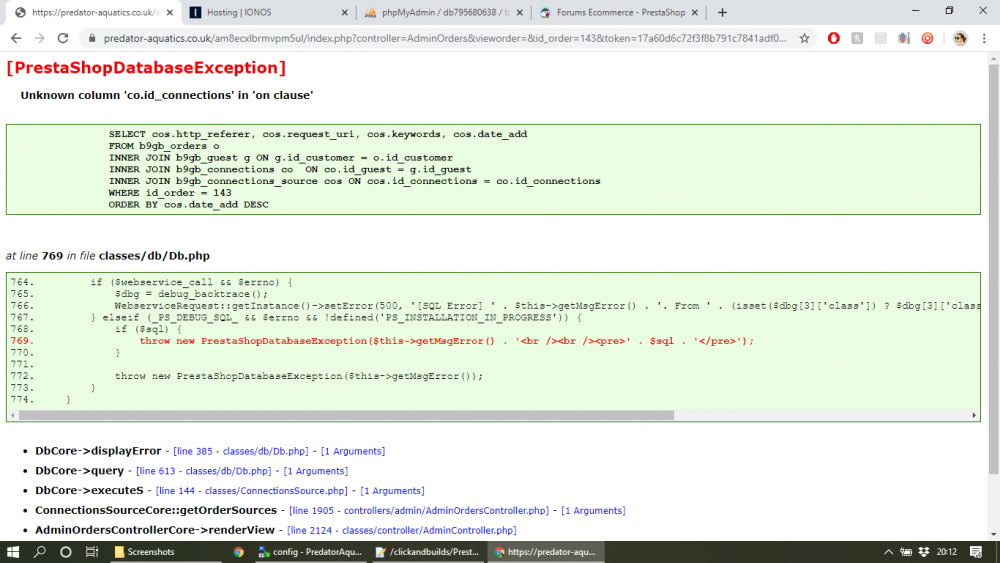The image size is (1000, 563).
Task: Click the code block horizontal scrollbar thumb
Action: [x=346, y=415]
